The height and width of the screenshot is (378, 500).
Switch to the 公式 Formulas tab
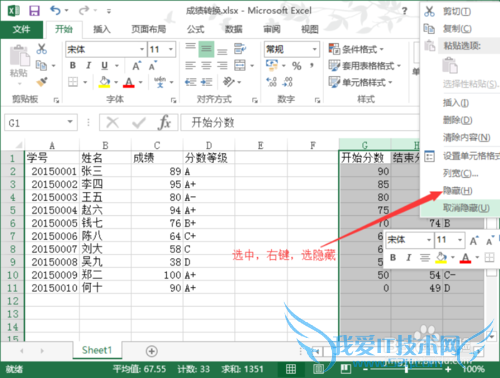pos(195,30)
